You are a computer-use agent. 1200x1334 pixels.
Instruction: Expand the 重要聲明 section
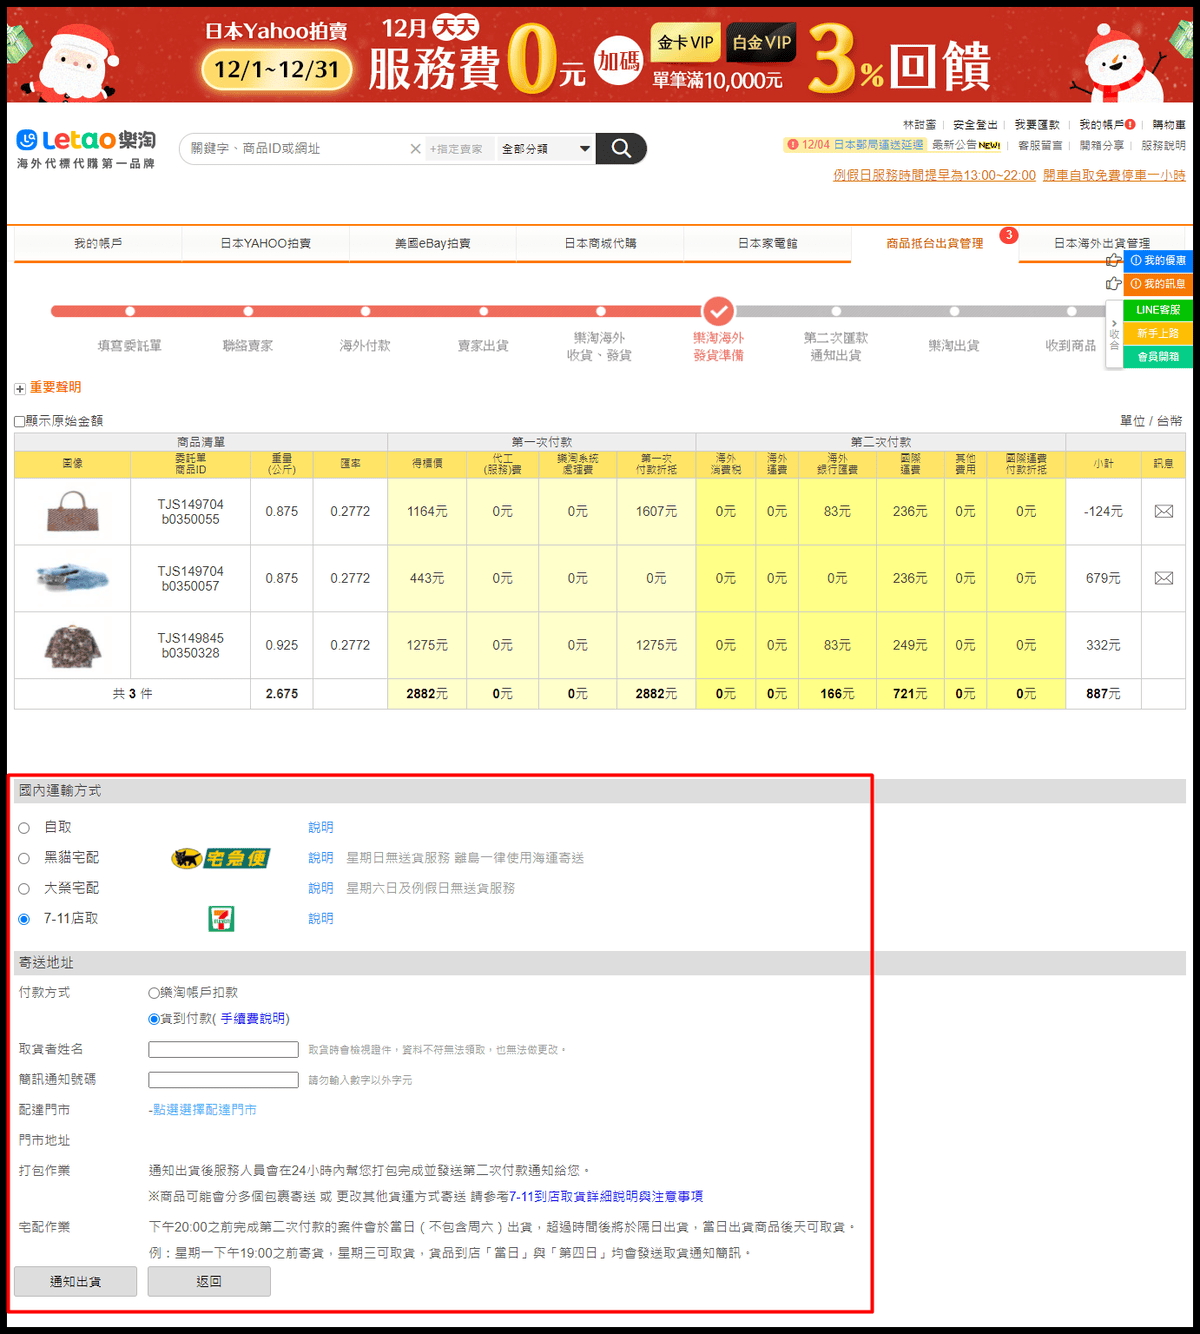[x=20, y=388]
